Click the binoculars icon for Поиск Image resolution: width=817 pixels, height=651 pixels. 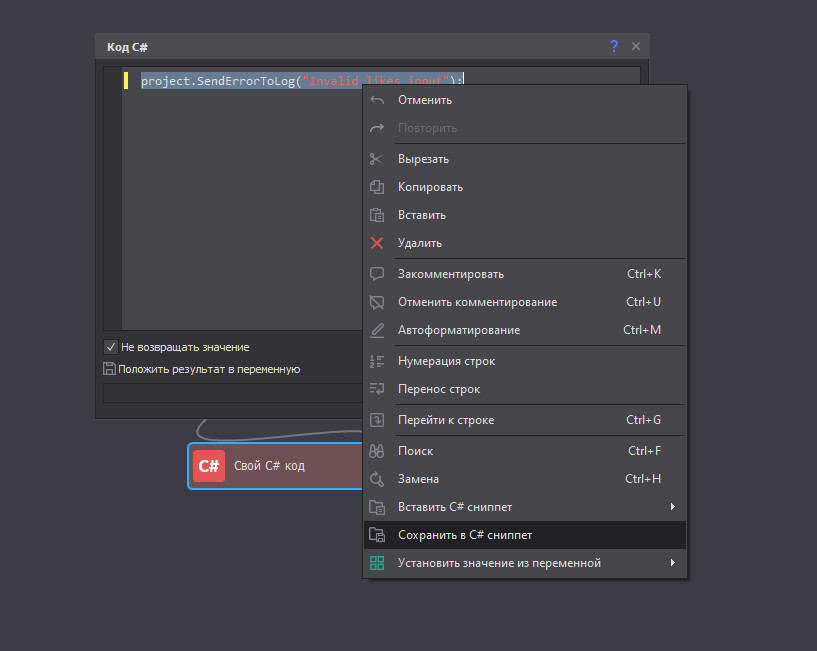[377, 451]
